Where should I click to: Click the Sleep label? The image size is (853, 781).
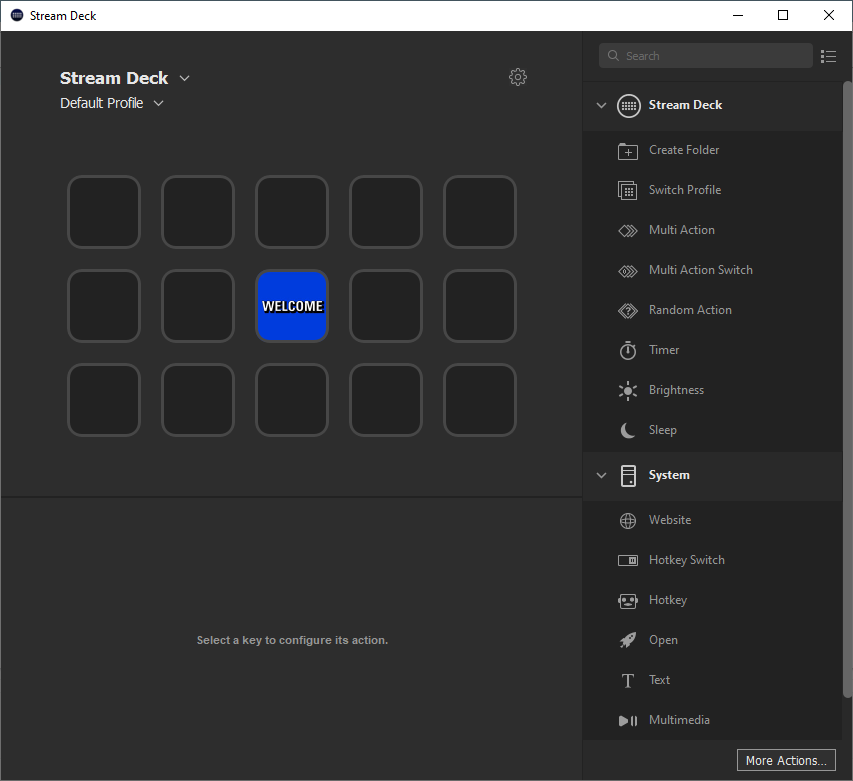pyautogui.click(x=663, y=430)
